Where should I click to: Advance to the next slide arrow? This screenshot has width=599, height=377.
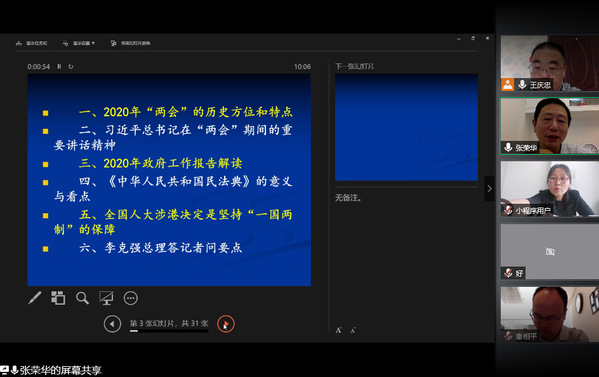point(226,324)
